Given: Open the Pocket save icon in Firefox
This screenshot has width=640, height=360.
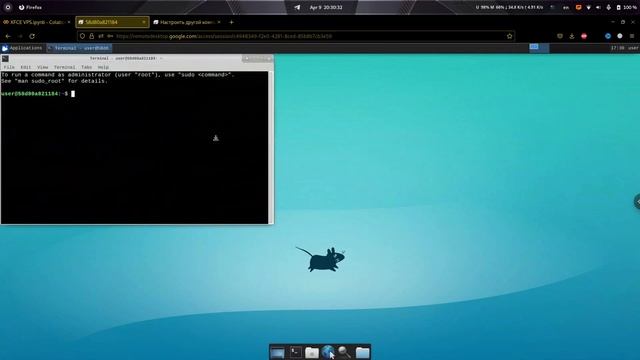Looking at the screenshot, I should tap(560, 36).
